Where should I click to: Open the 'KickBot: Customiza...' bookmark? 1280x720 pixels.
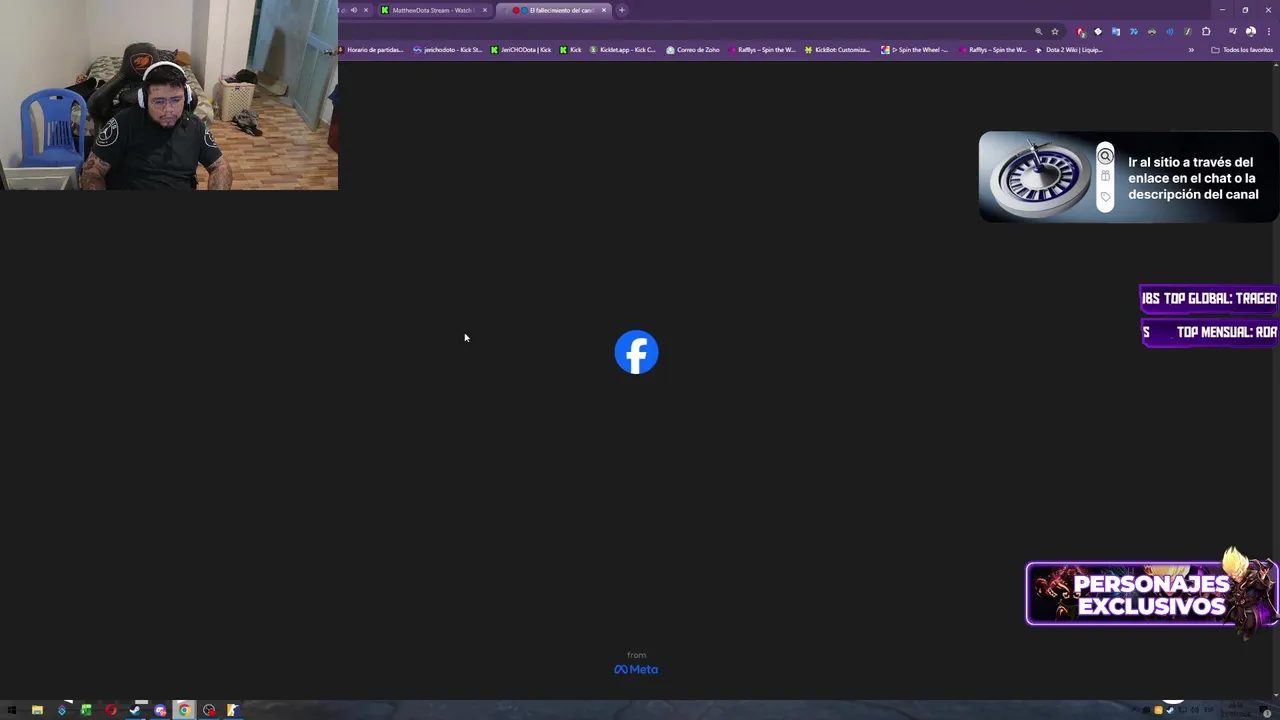(x=837, y=49)
